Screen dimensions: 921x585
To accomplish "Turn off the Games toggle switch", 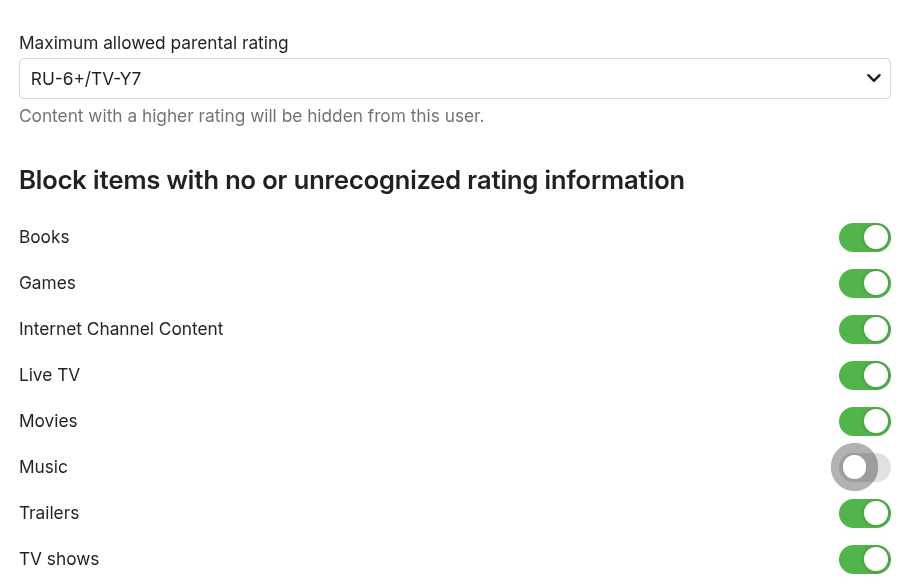I will click(x=864, y=283).
